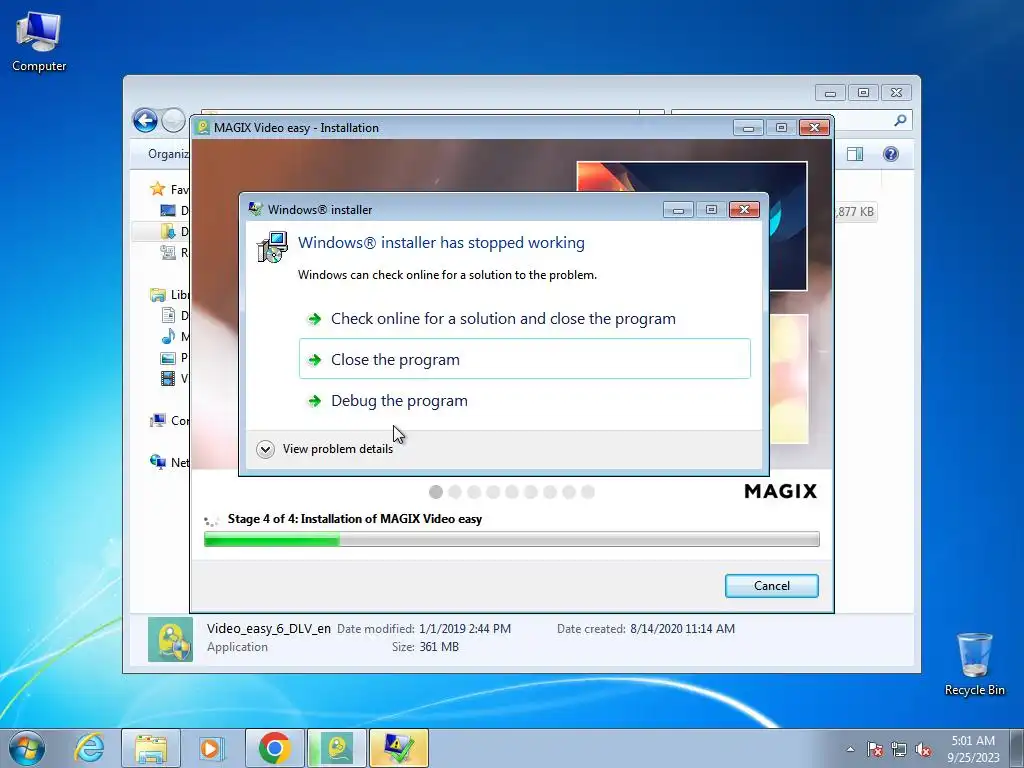Show hidden tray icons arrow

coord(850,749)
